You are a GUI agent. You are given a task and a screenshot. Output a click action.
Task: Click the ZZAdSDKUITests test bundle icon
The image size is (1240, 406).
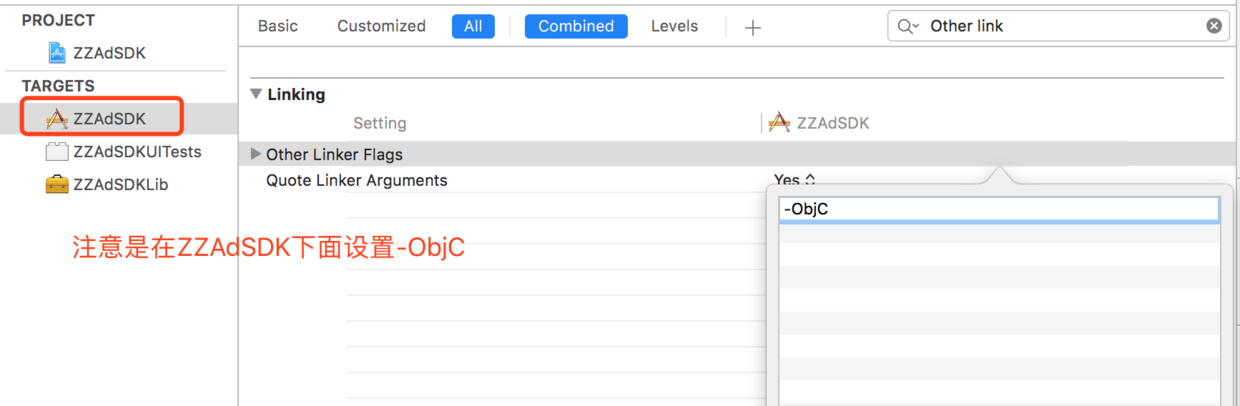click(58, 152)
